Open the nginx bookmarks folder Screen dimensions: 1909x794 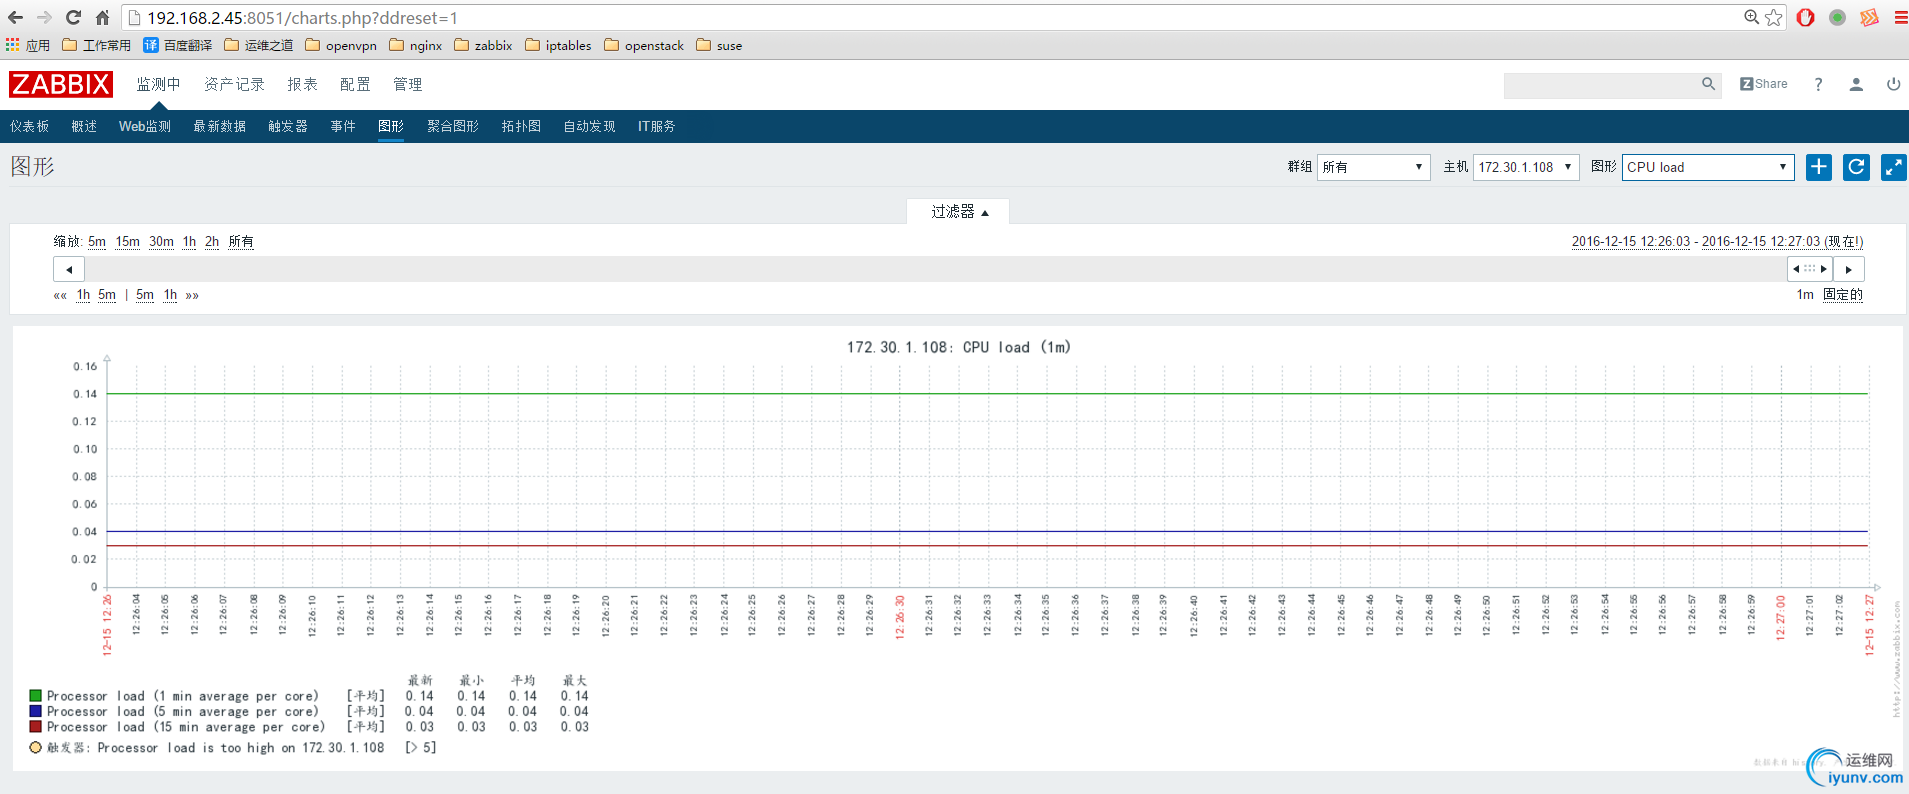coord(415,45)
